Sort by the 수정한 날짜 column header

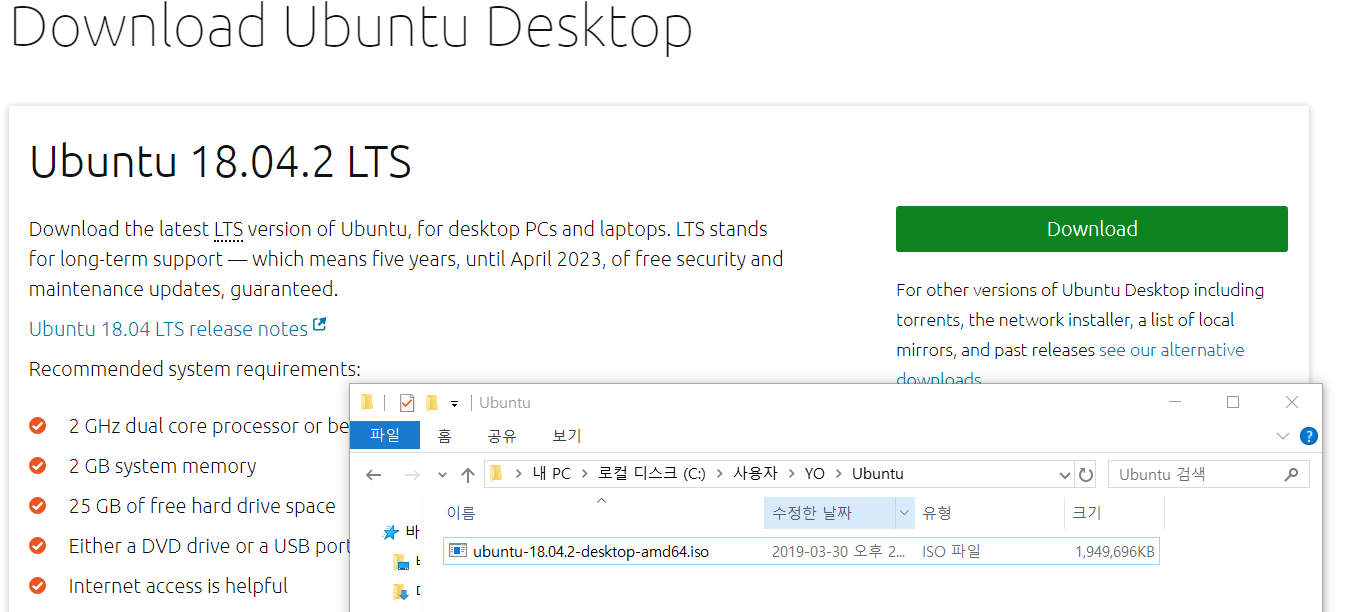(829, 513)
